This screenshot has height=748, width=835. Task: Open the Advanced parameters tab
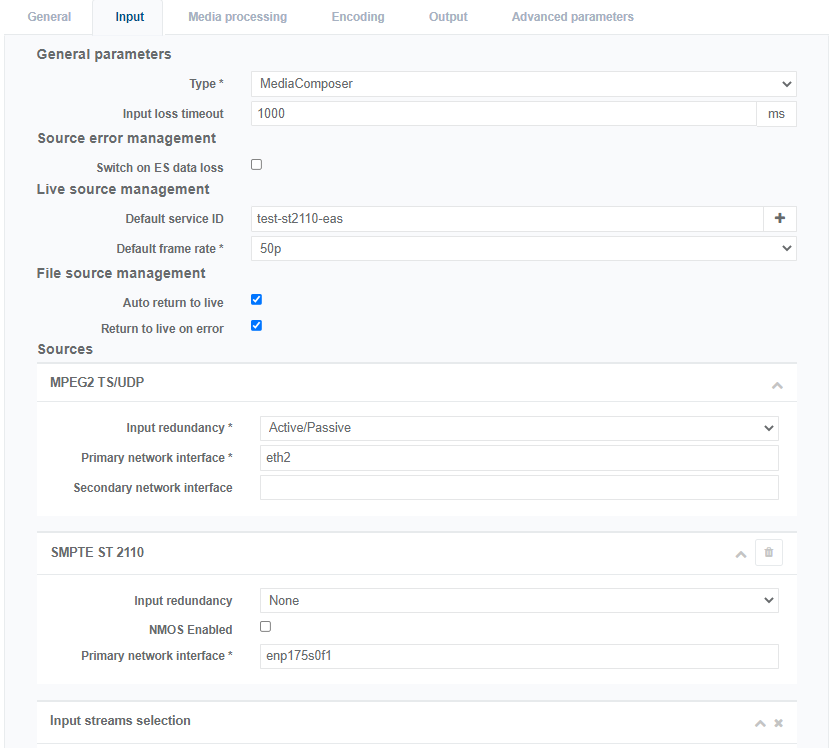tap(572, 17)
